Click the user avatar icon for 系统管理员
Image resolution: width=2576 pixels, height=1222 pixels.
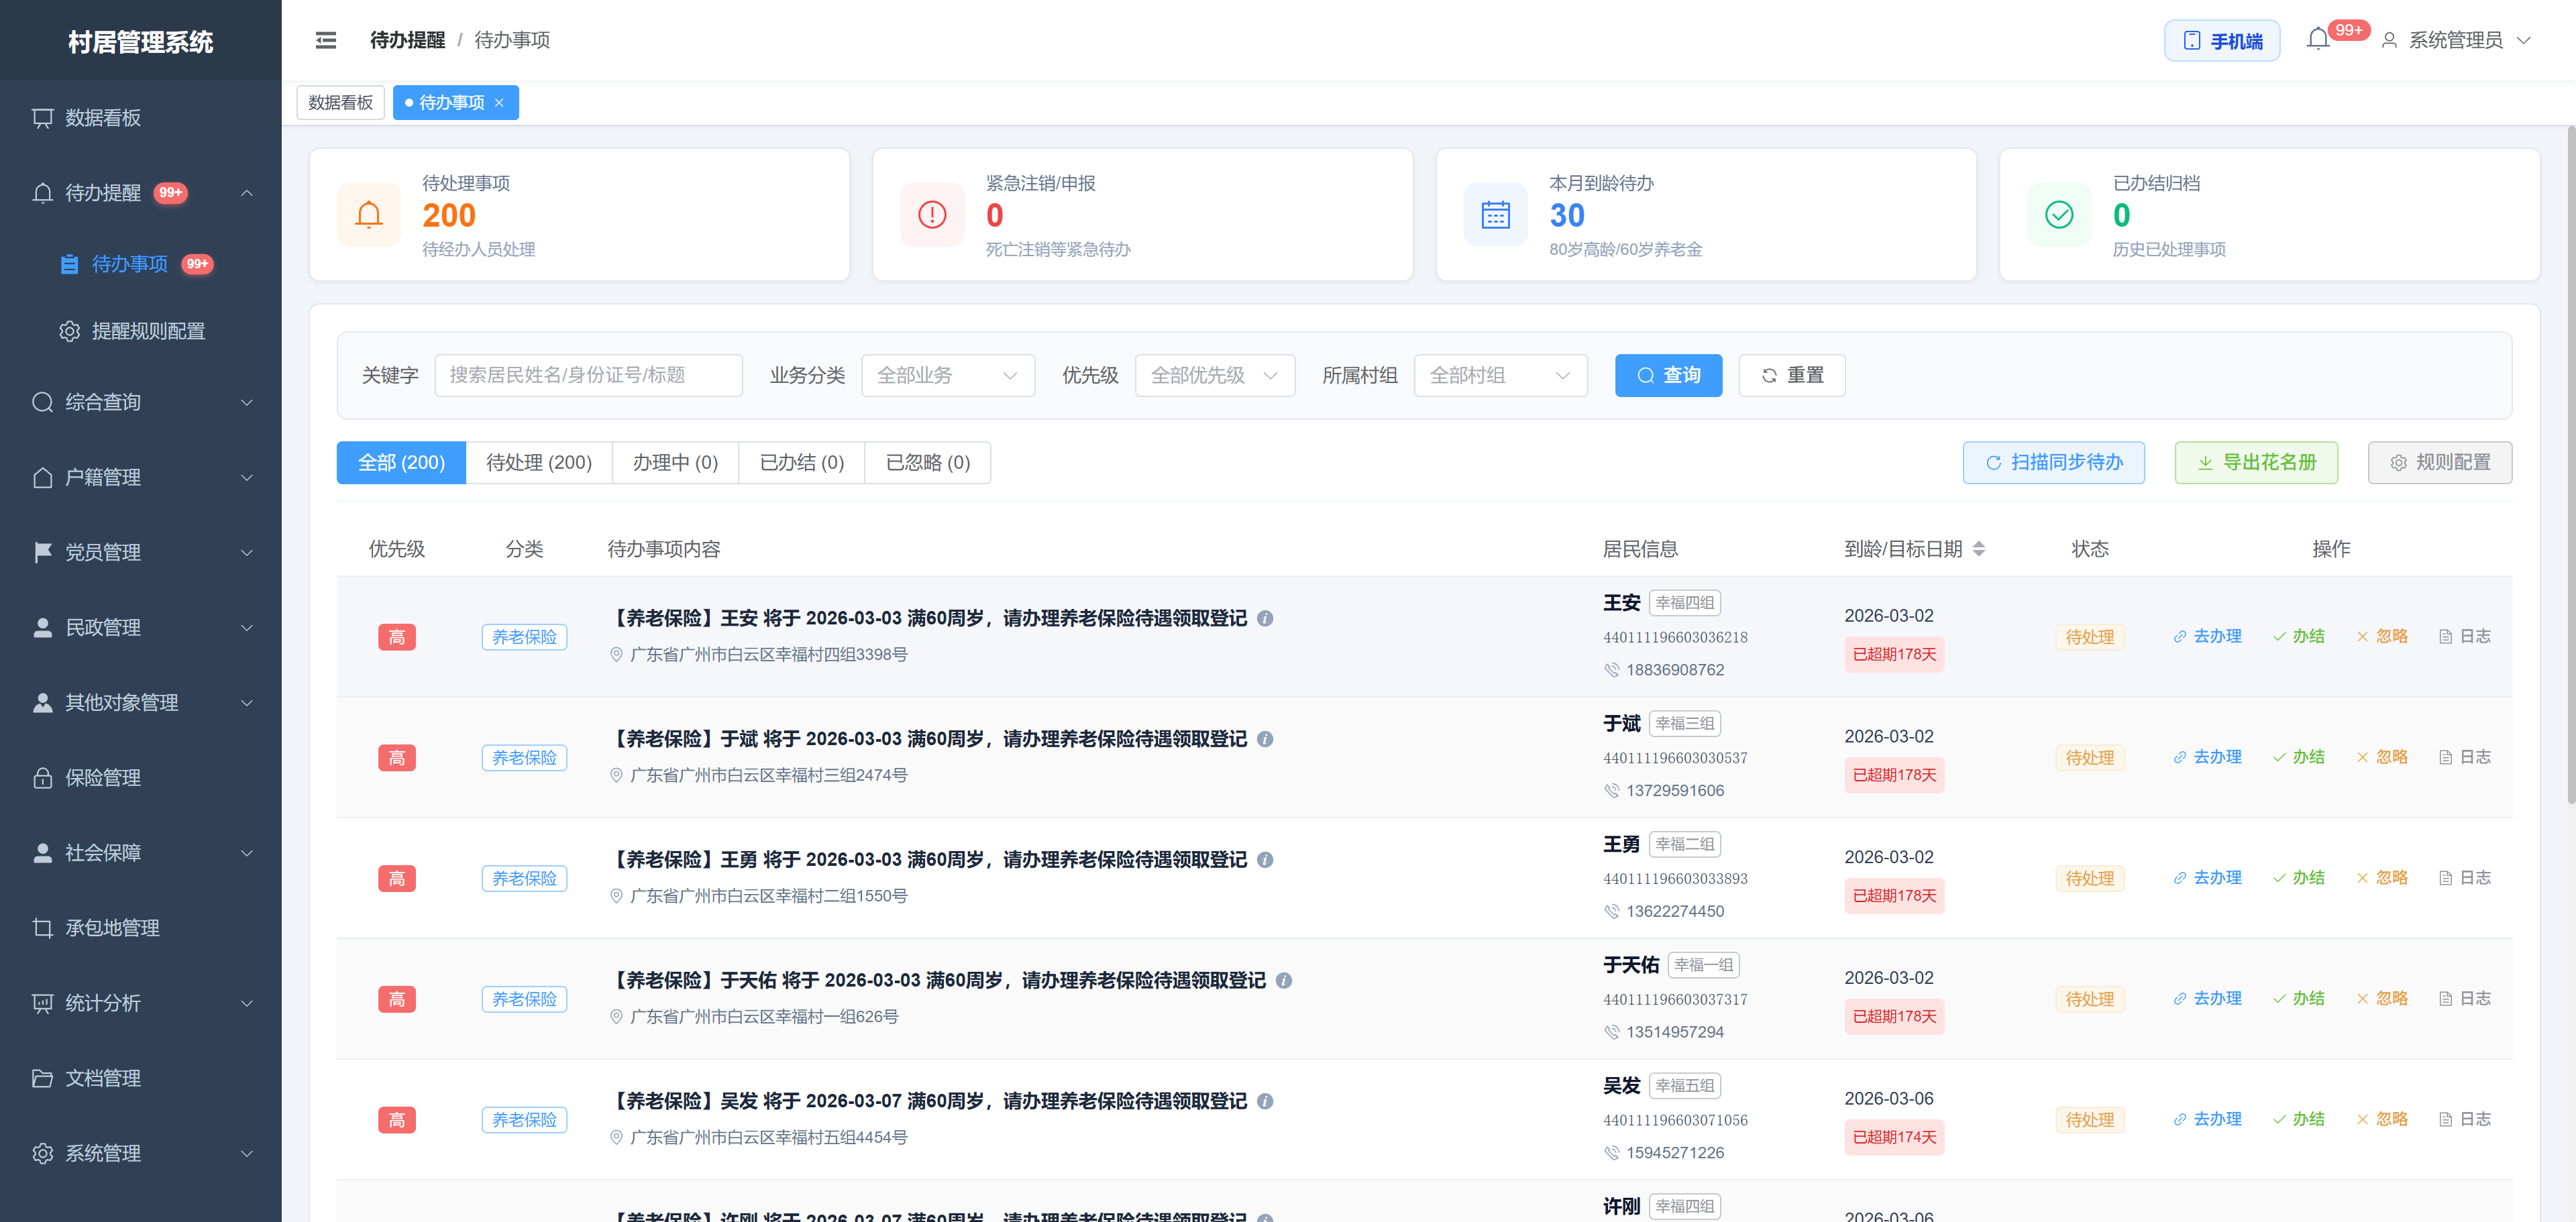tap(2389, 40)
